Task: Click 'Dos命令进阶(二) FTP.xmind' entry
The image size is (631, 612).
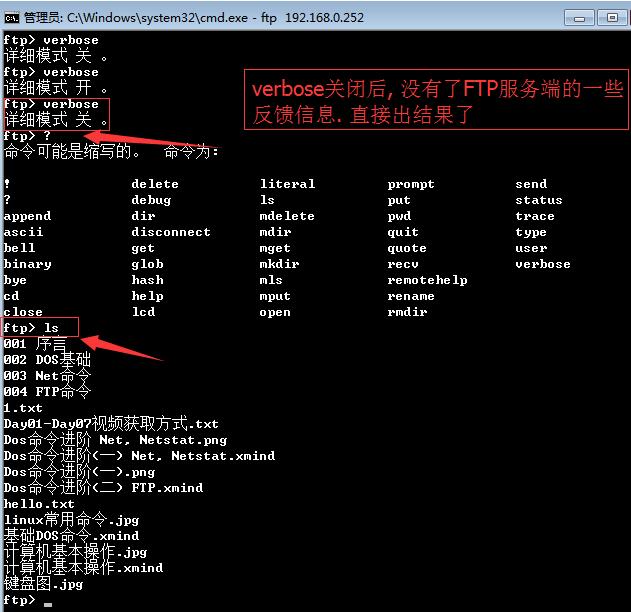Action: click(103, 488)
